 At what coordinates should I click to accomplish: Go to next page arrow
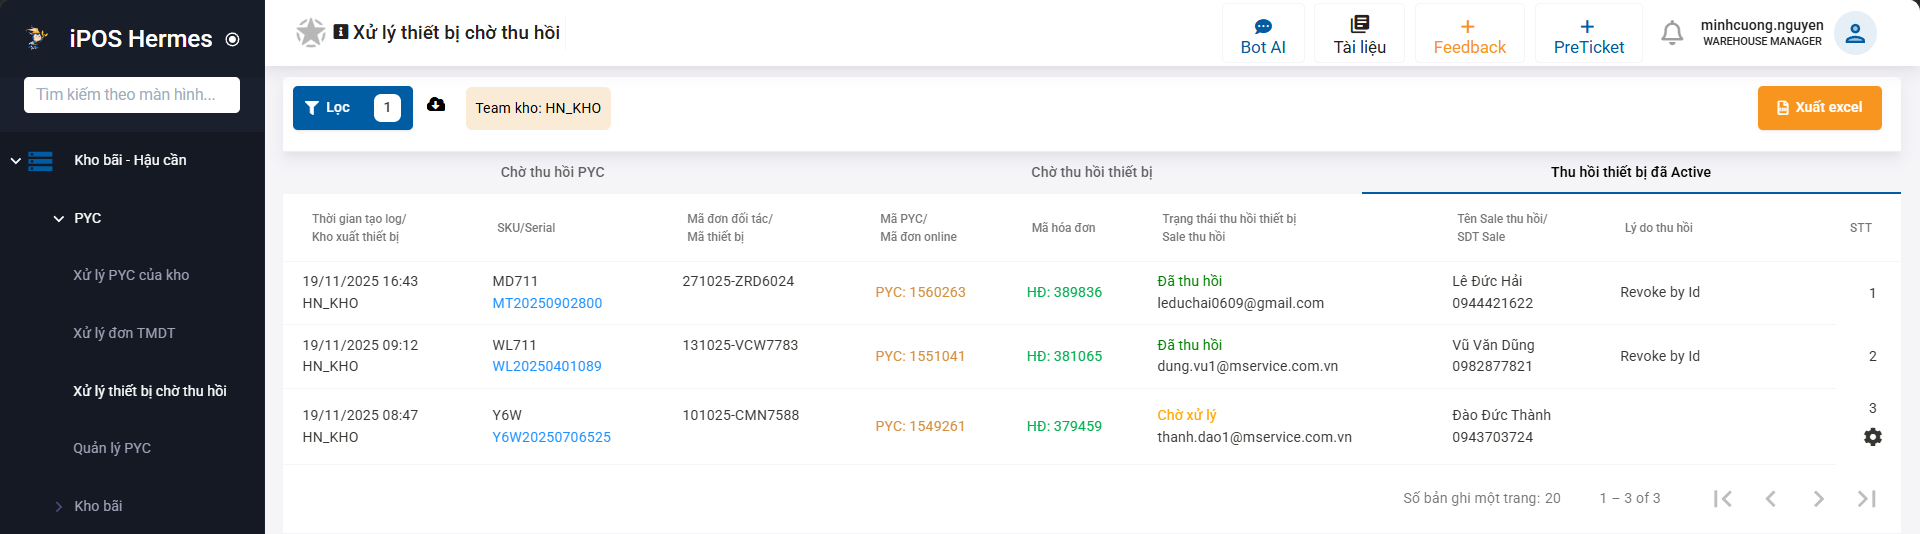tap(1818, 498)
